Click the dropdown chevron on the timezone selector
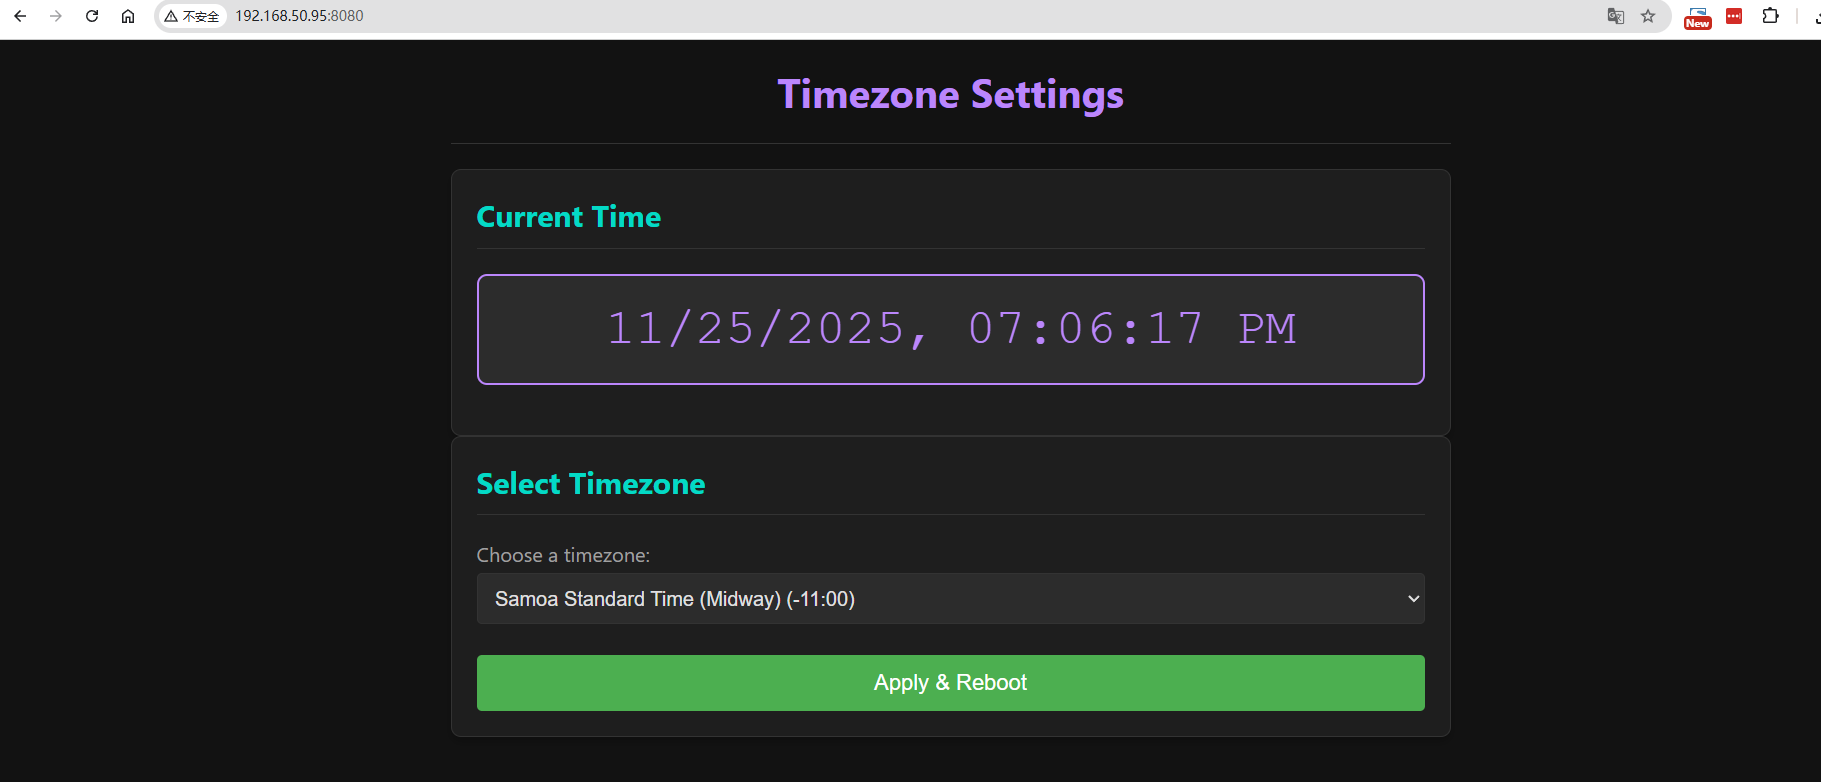The width and height of the screenshot is (1821, 782). [x=1411, y=598]
